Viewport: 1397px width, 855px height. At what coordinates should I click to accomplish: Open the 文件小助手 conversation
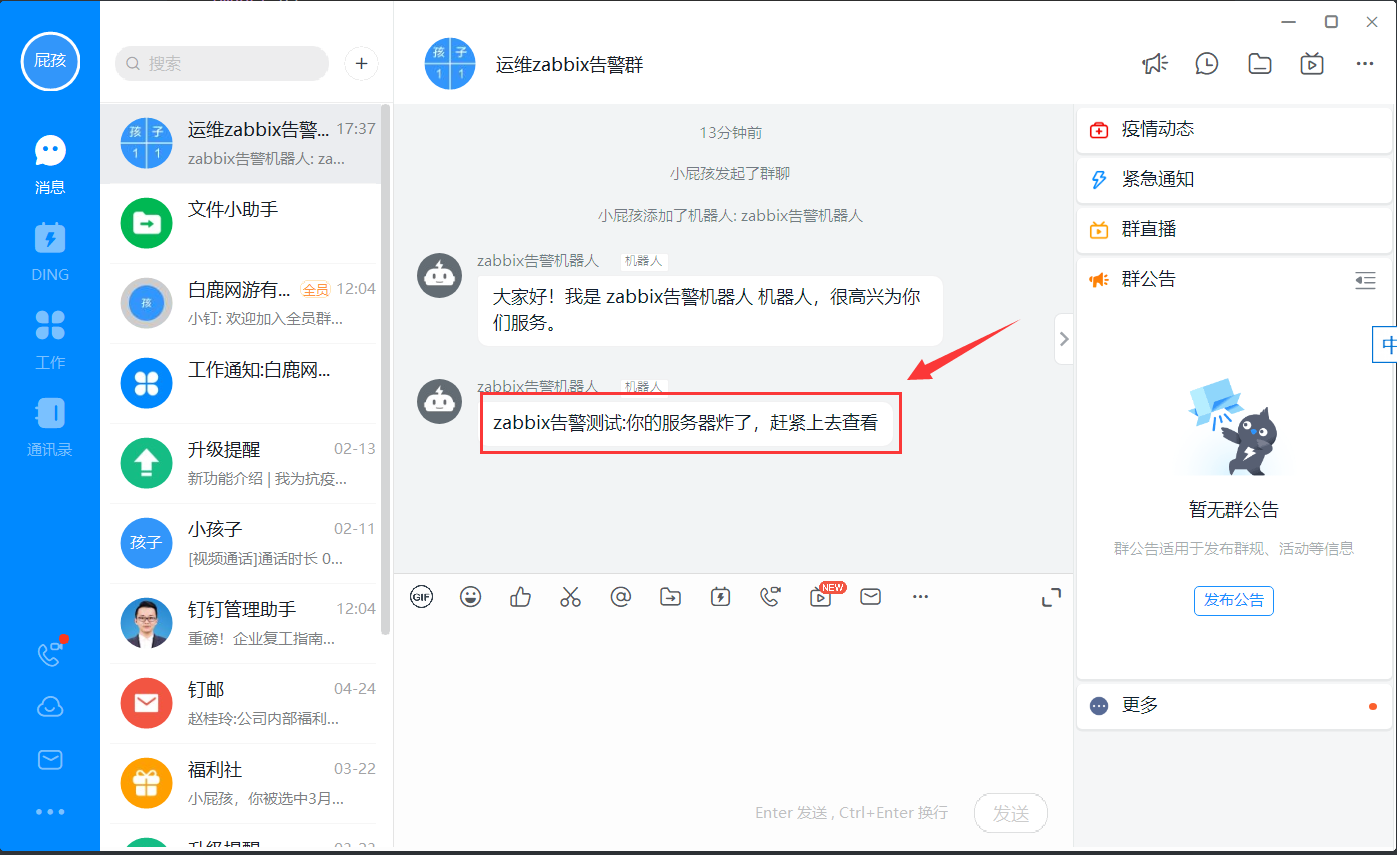click(x=240, y=224)
